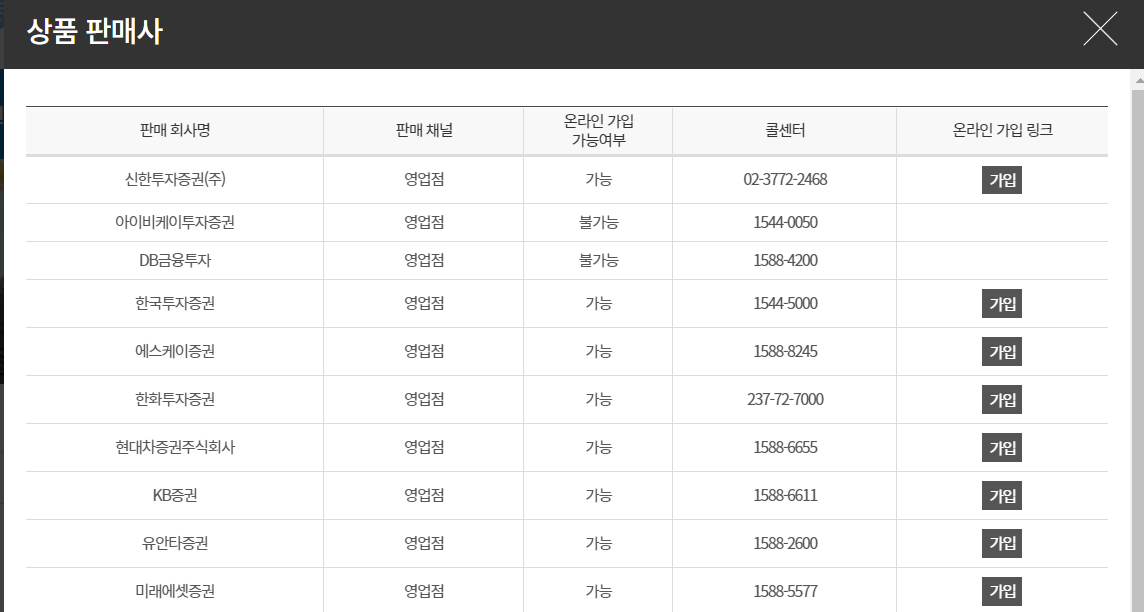Viewport: 1144px width, 612px height.
Task: Click 가입 button for 한국투자증권
Action: coord(1002,304)
